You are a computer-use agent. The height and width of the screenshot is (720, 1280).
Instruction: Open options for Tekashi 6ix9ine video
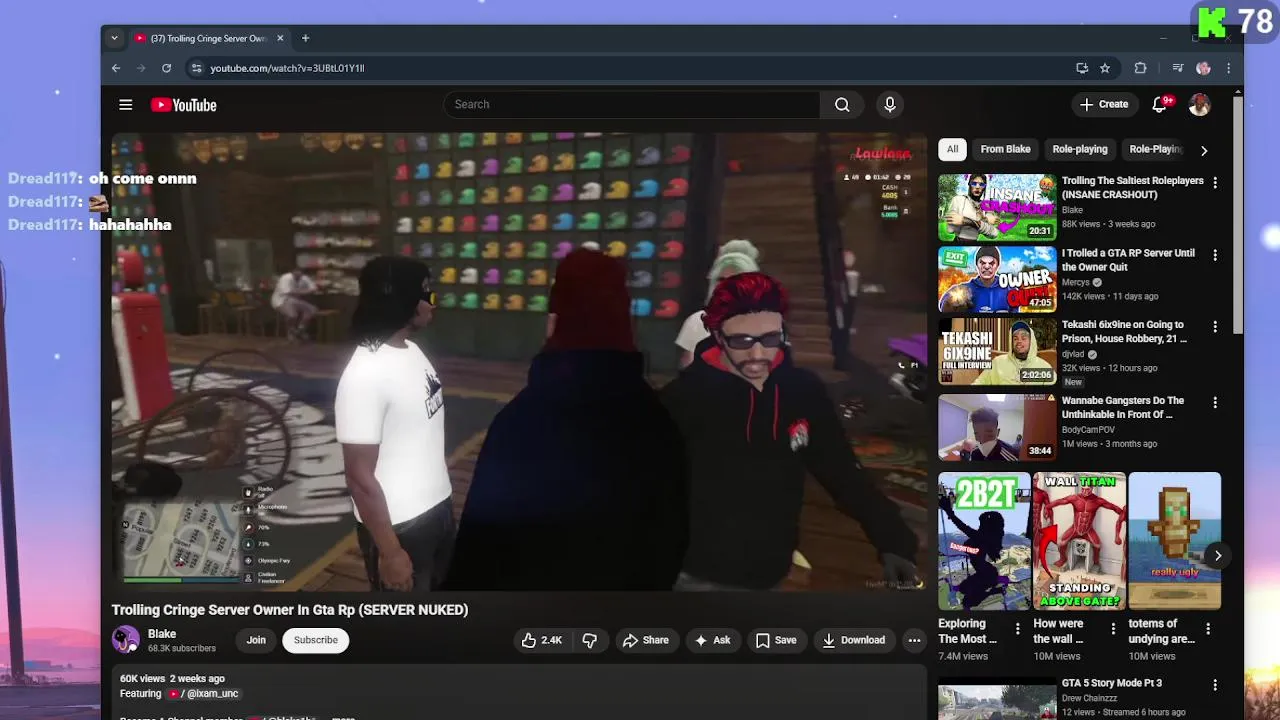[x=1215, y=327]
